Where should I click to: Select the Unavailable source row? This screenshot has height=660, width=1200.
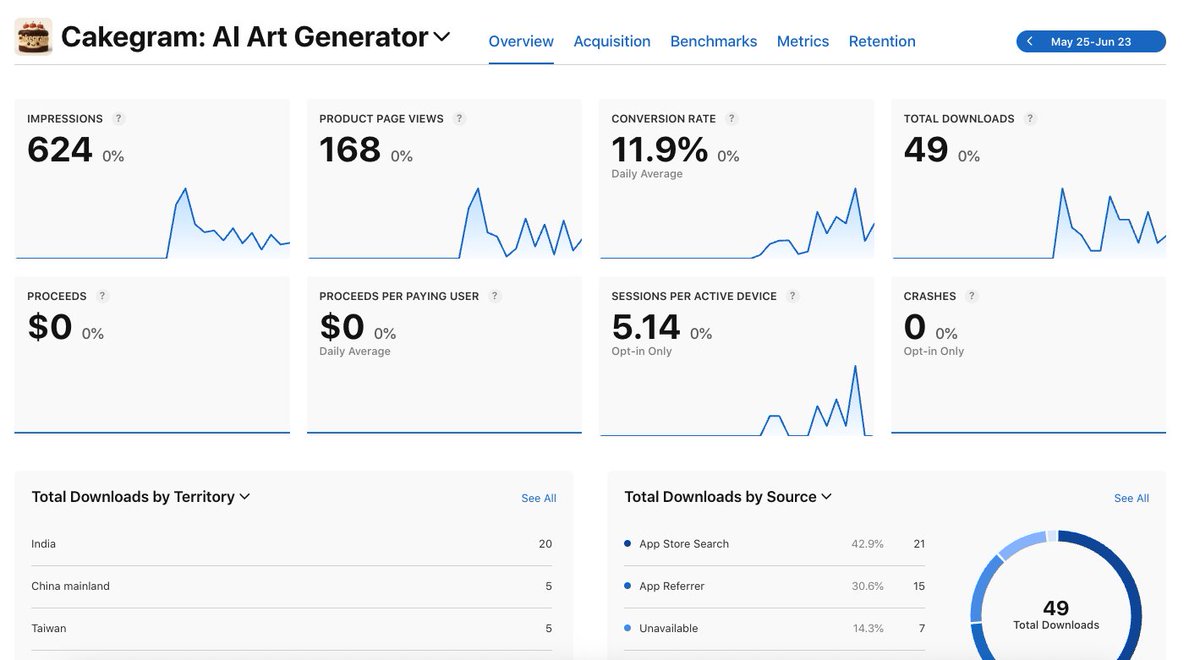click(774, 628)
